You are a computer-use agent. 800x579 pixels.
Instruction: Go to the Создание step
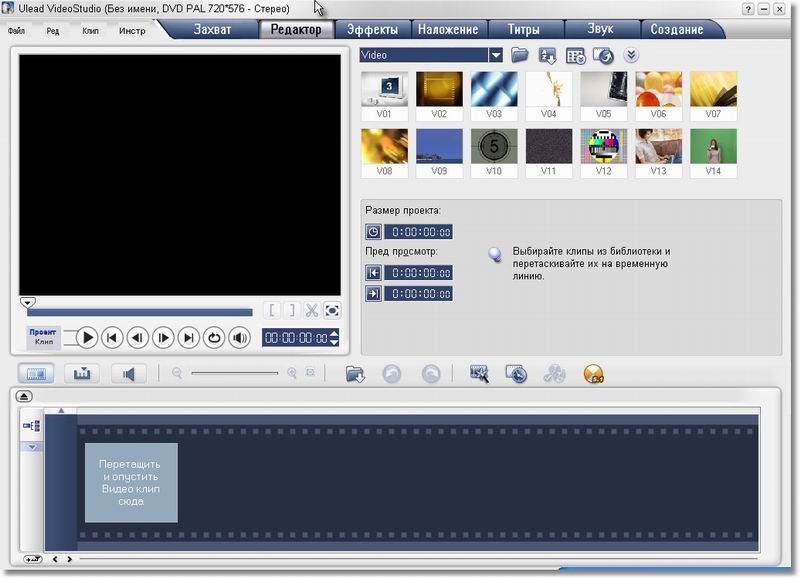676,29
